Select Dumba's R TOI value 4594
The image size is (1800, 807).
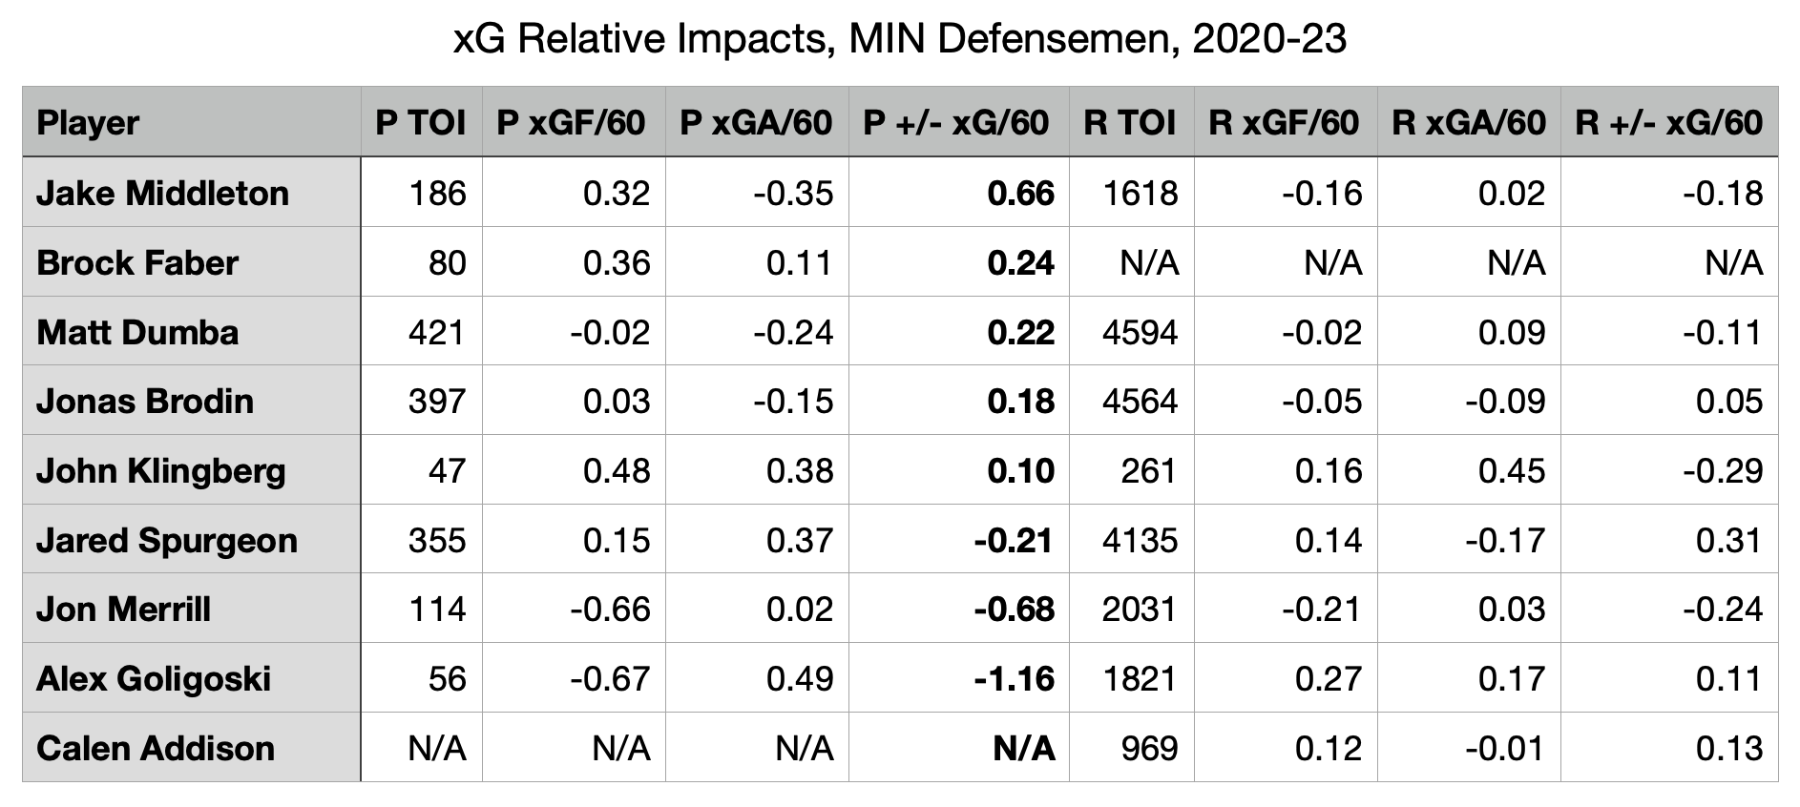coord(1139,332)
